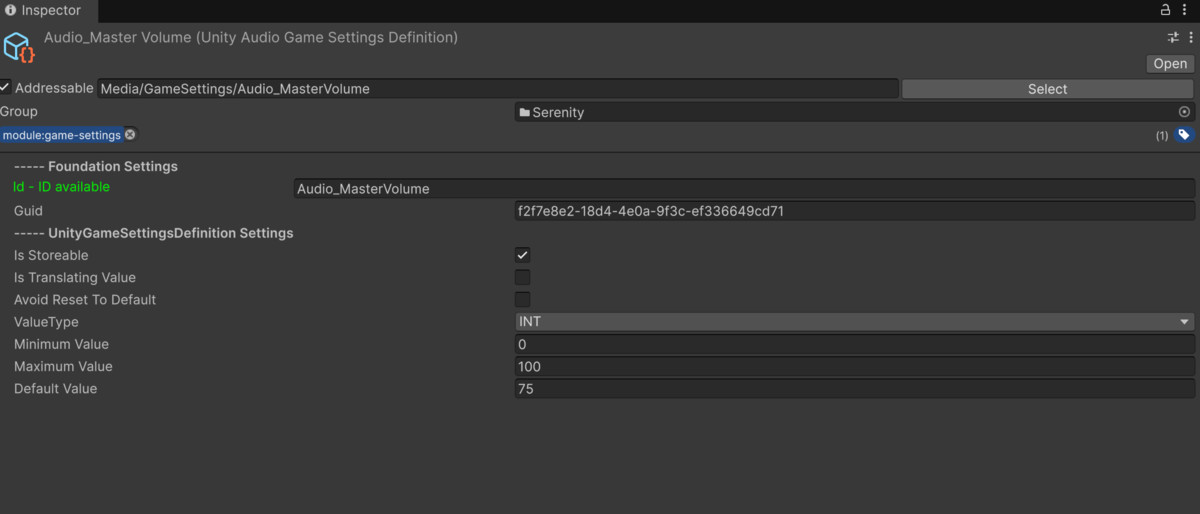Screen dimensions: 1200x514
Task: Click the 'Group' label
Action: tap(19, 111)
